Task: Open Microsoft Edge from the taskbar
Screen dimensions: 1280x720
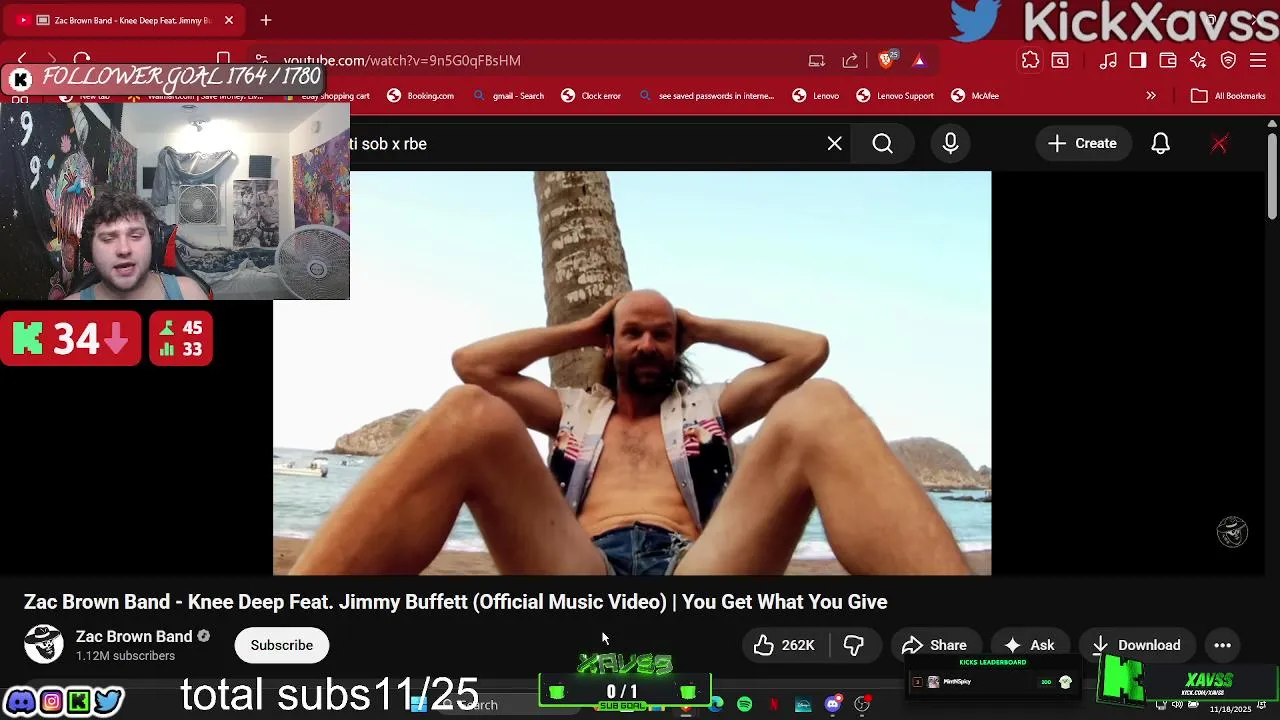Action: [716, 705]
